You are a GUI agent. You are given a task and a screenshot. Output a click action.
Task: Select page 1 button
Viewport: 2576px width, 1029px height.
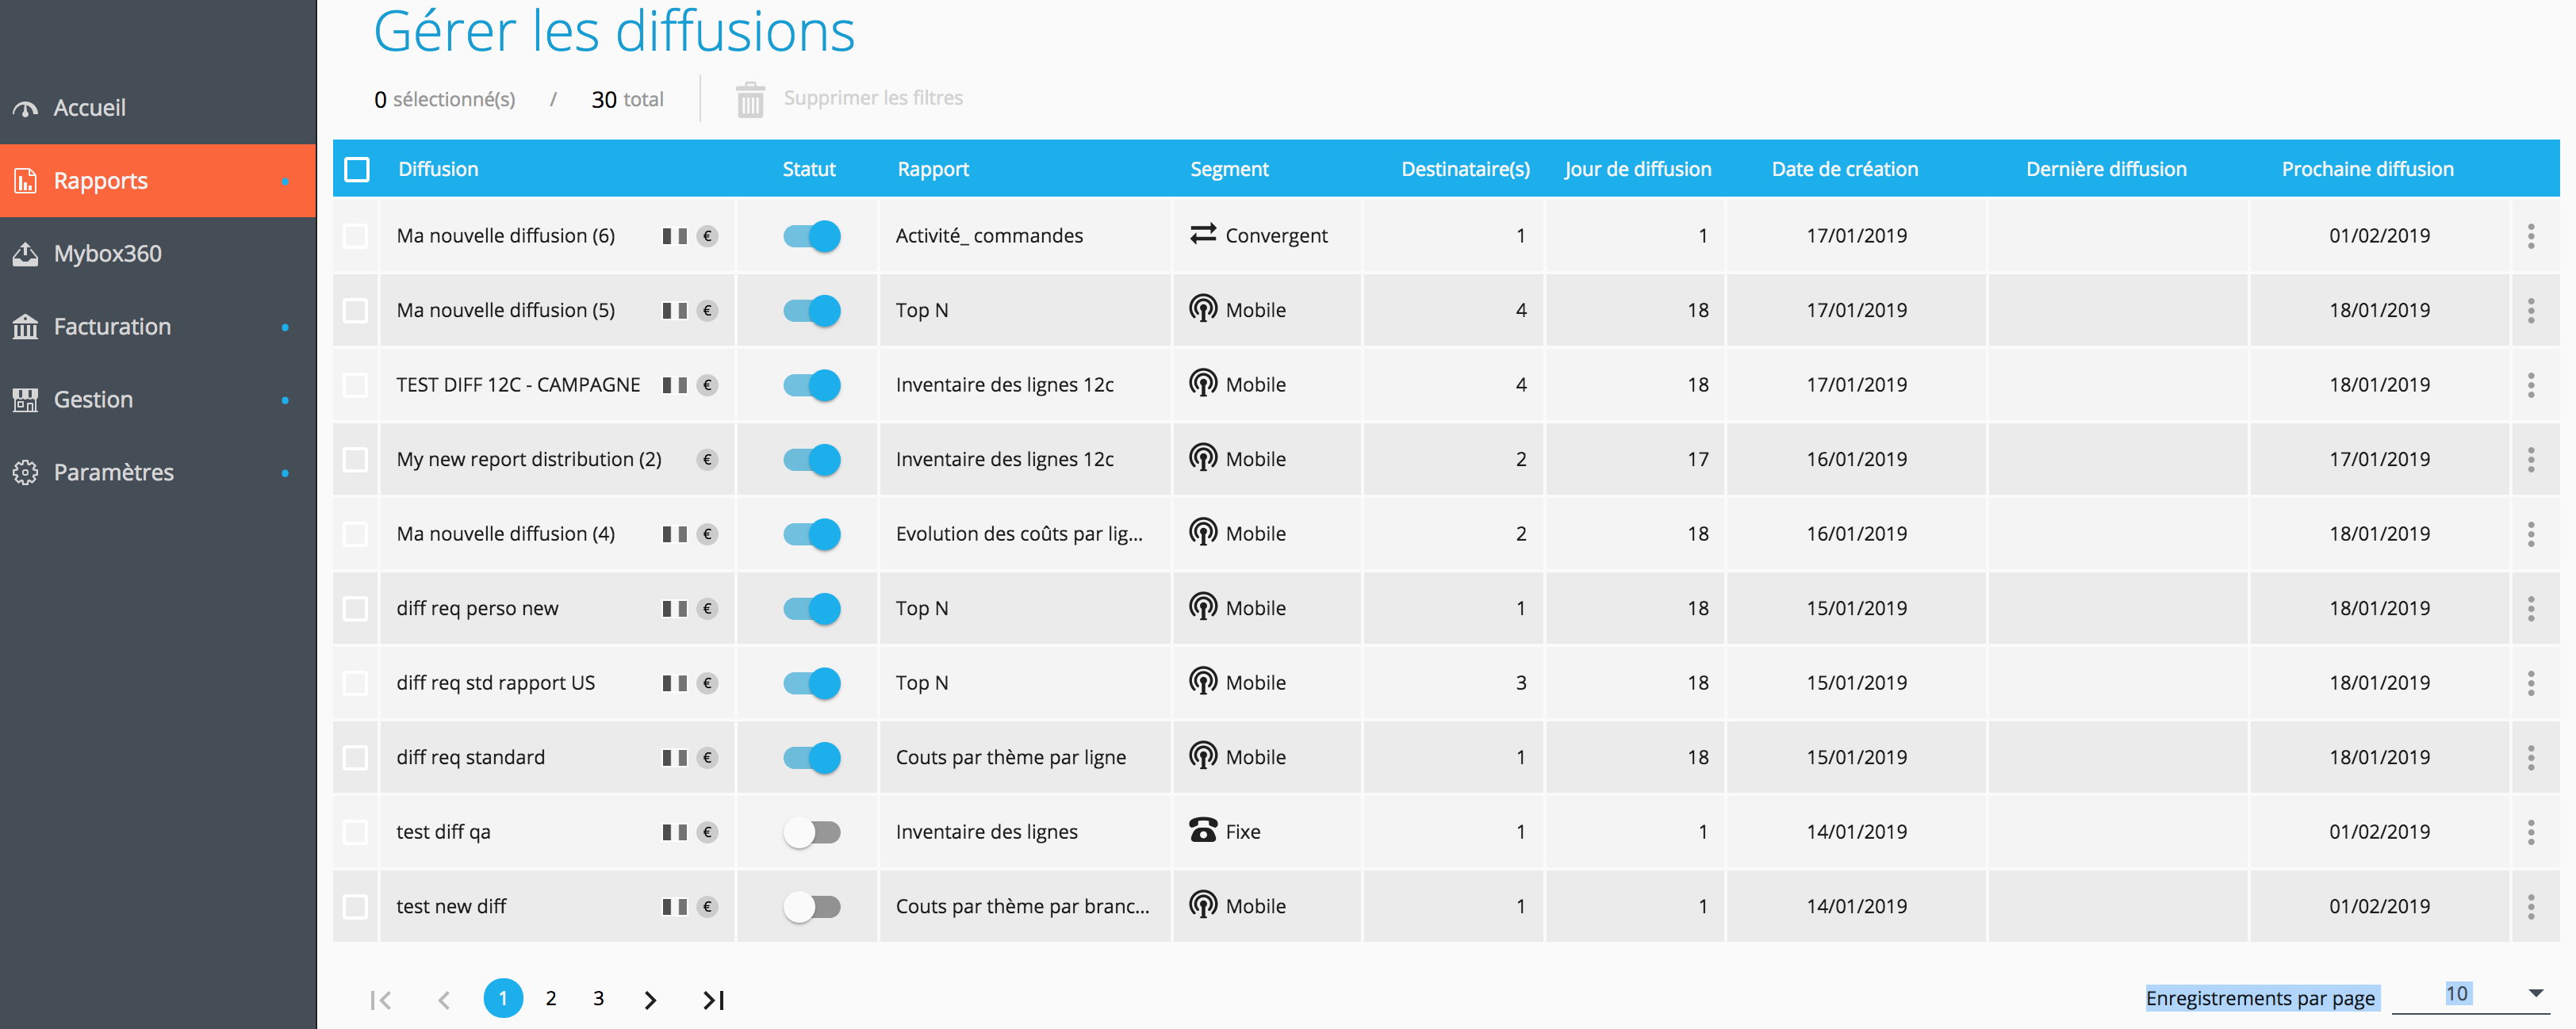(503, 998)
